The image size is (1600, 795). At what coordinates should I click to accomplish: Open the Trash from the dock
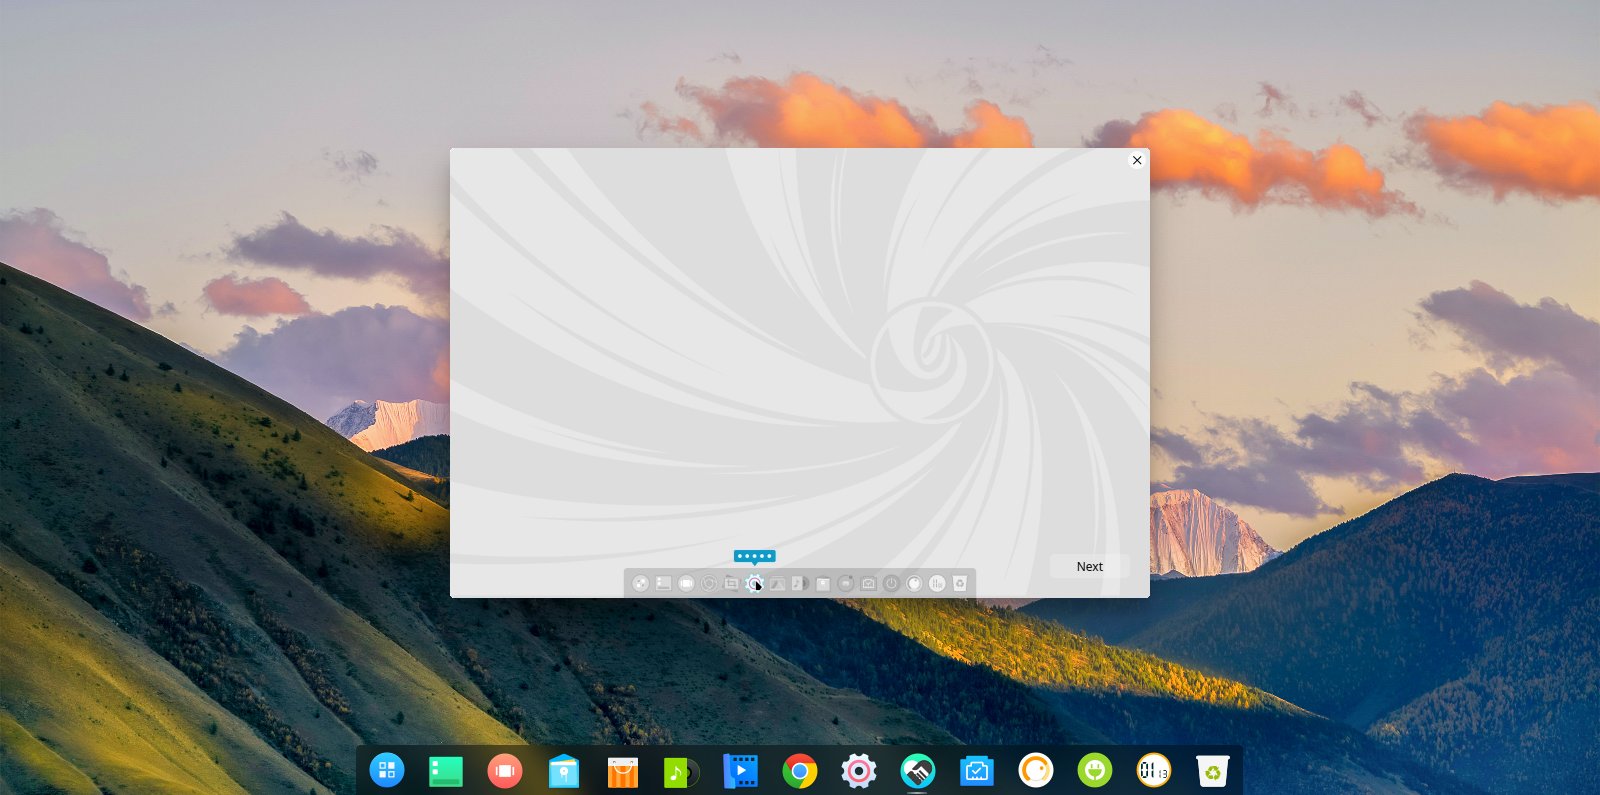[1213, 771]
